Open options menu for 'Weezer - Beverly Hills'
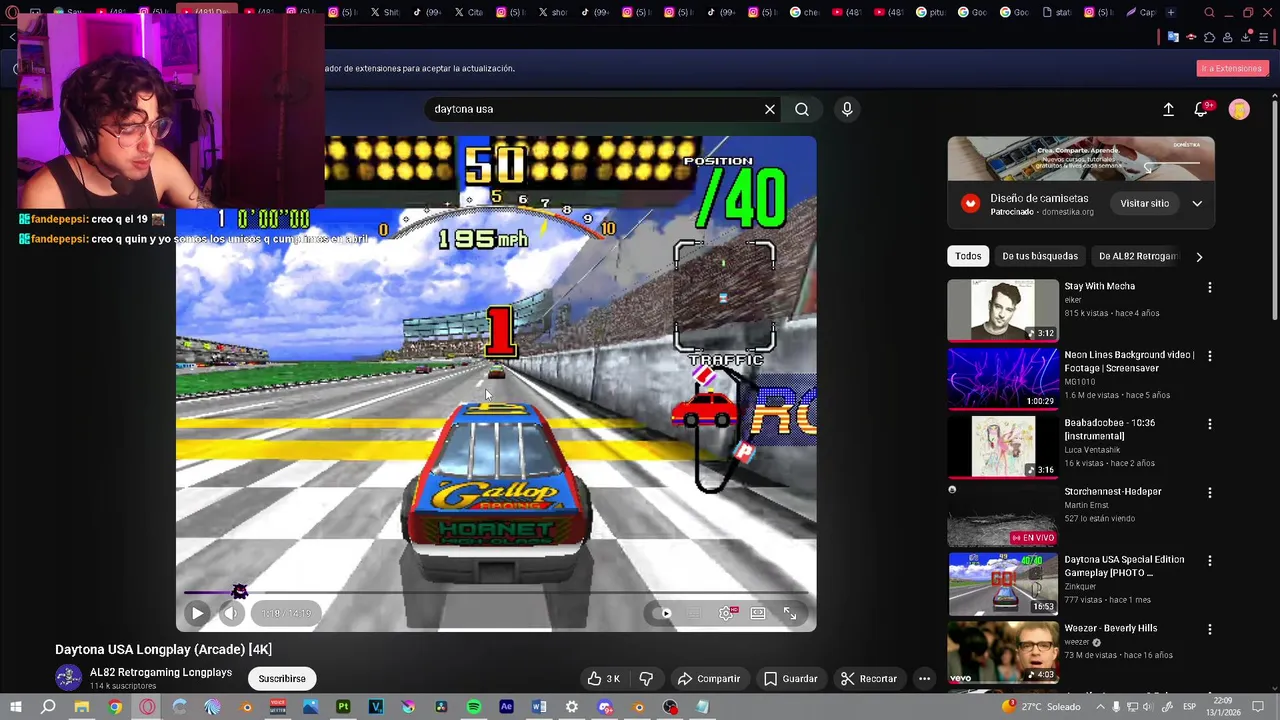 1209,630
